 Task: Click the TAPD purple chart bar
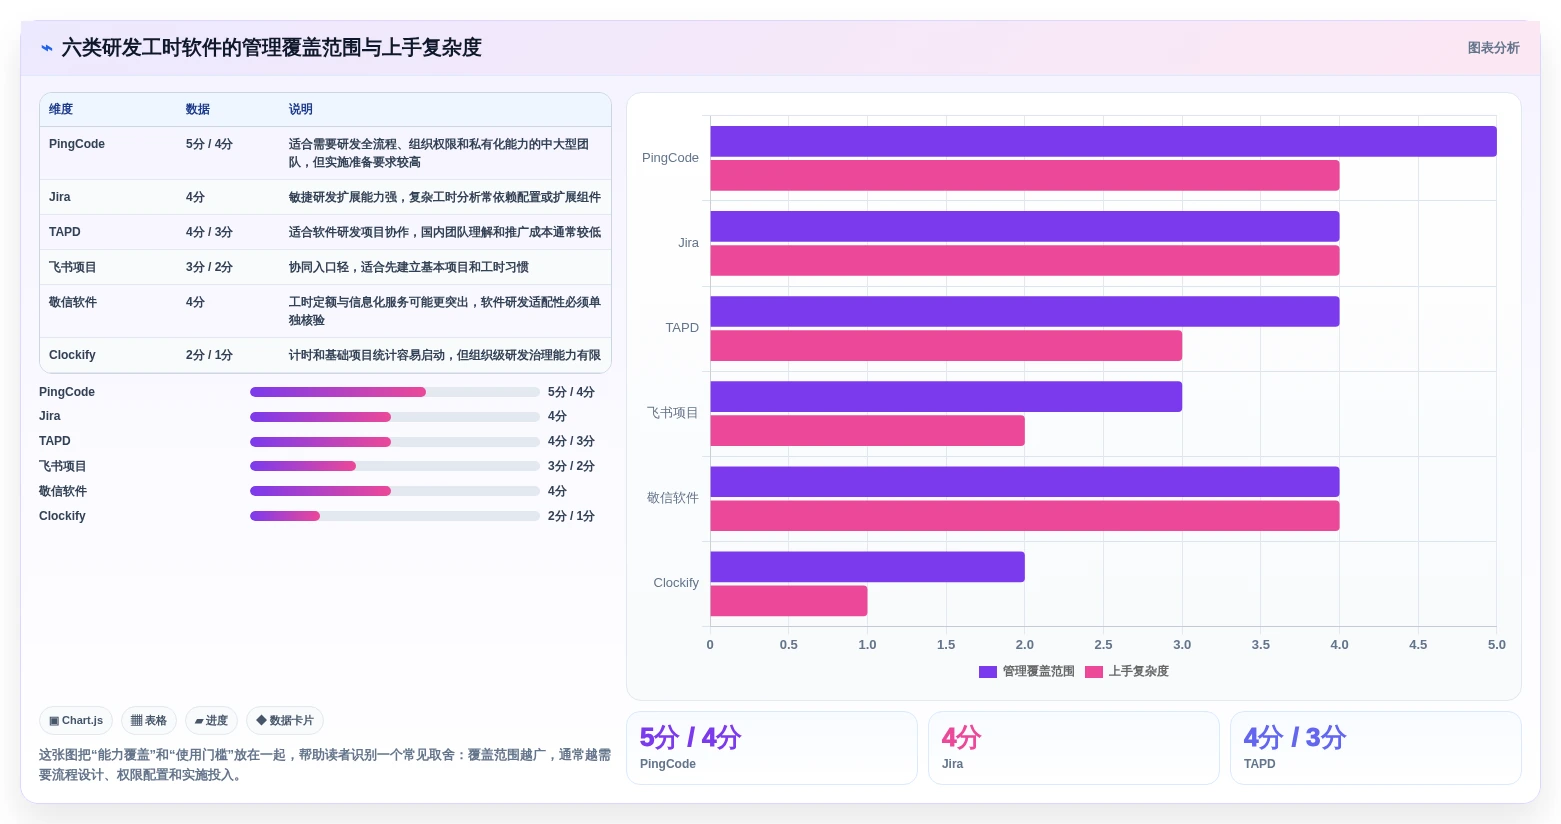[x=1025, y=311]
